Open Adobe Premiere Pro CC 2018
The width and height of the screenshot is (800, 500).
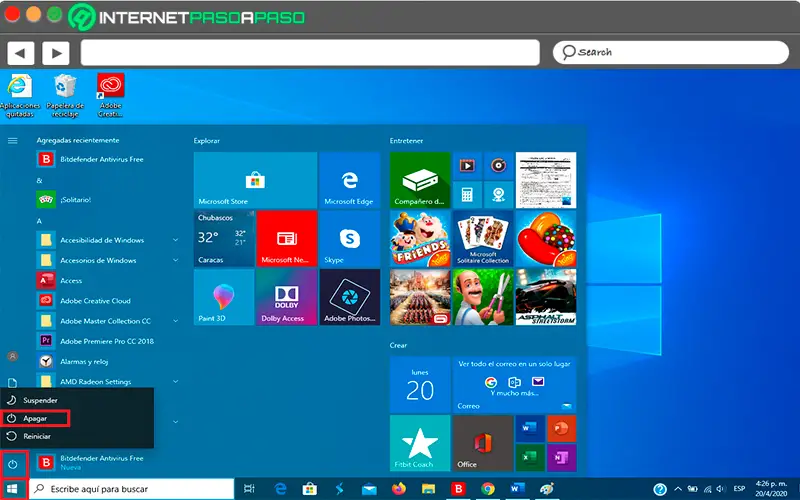[109, 341]
